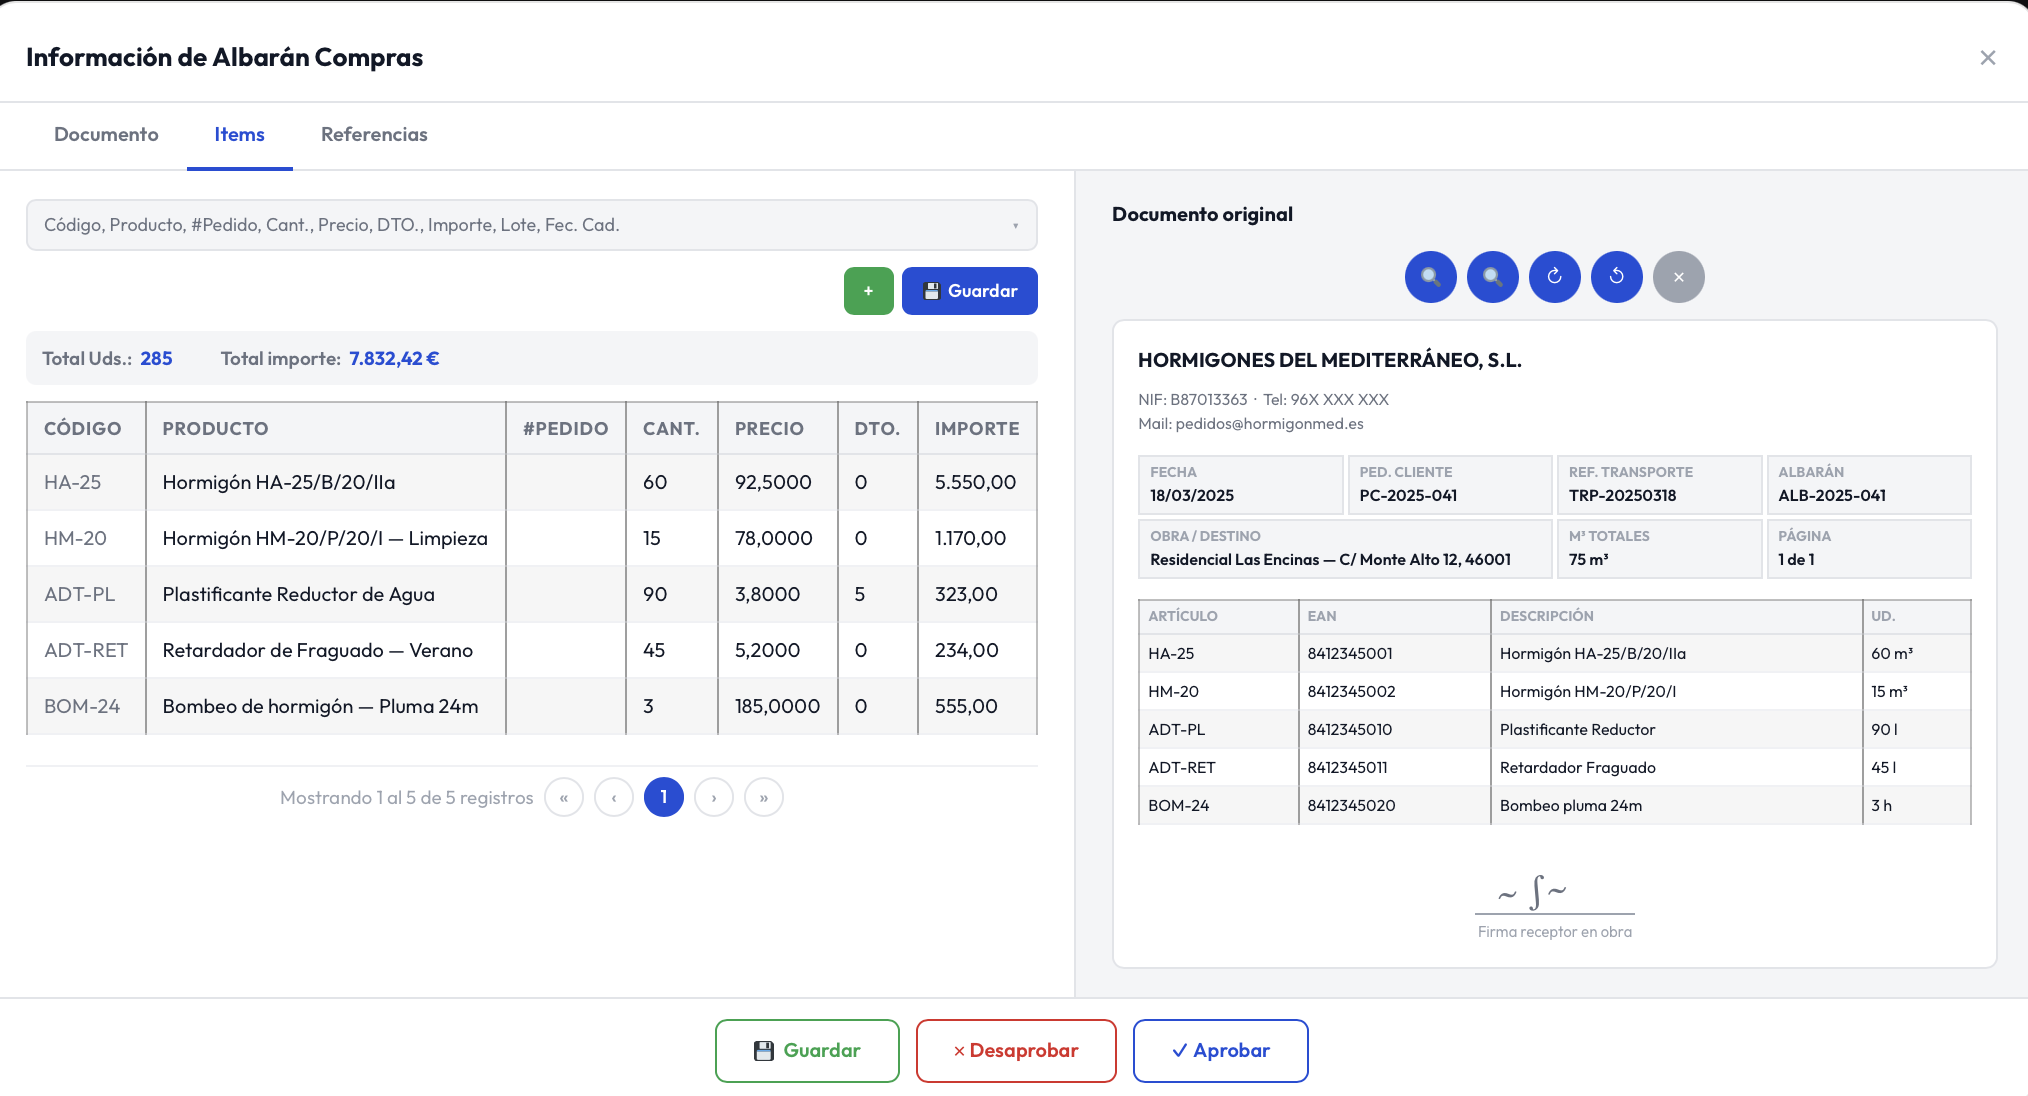This screenshot has width=2028, height=1096.
Task: Click the 'Mostrando 1 al 5 de 5 registros' text
Action: pyautogui.click(x=406, y=798)
